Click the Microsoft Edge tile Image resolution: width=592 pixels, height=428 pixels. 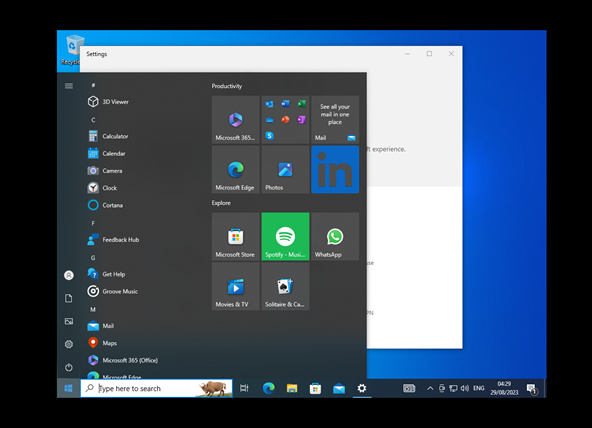(236, 169)
